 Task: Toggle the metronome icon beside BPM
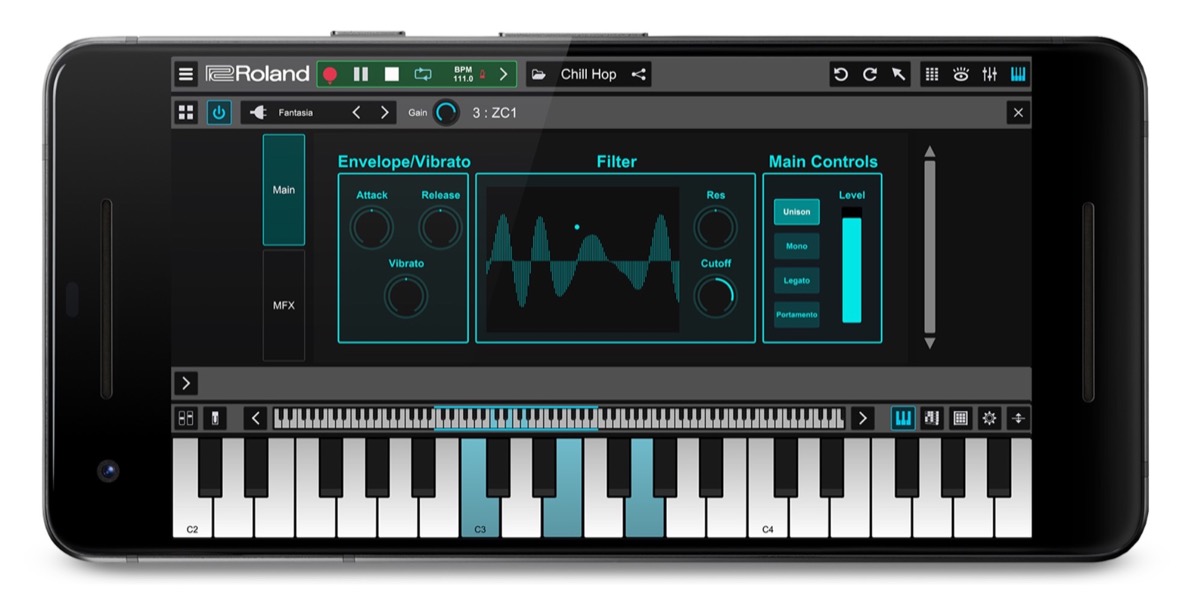point(482,74)
